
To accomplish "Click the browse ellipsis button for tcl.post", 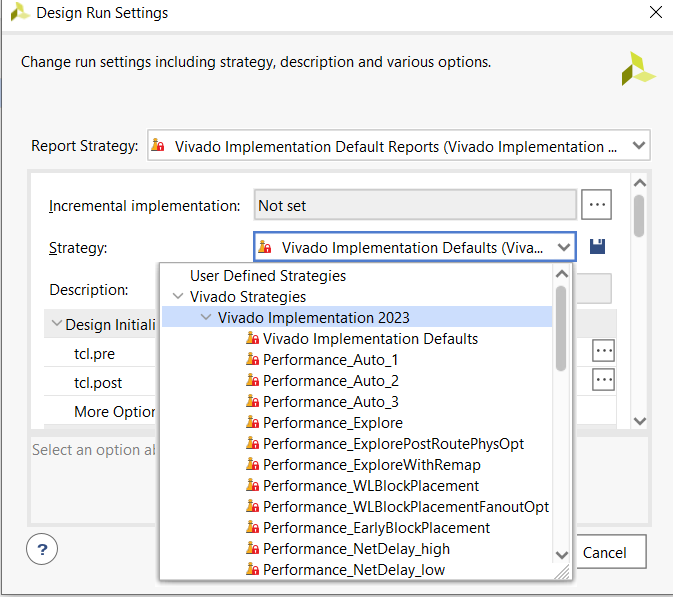I will [602, 380].
